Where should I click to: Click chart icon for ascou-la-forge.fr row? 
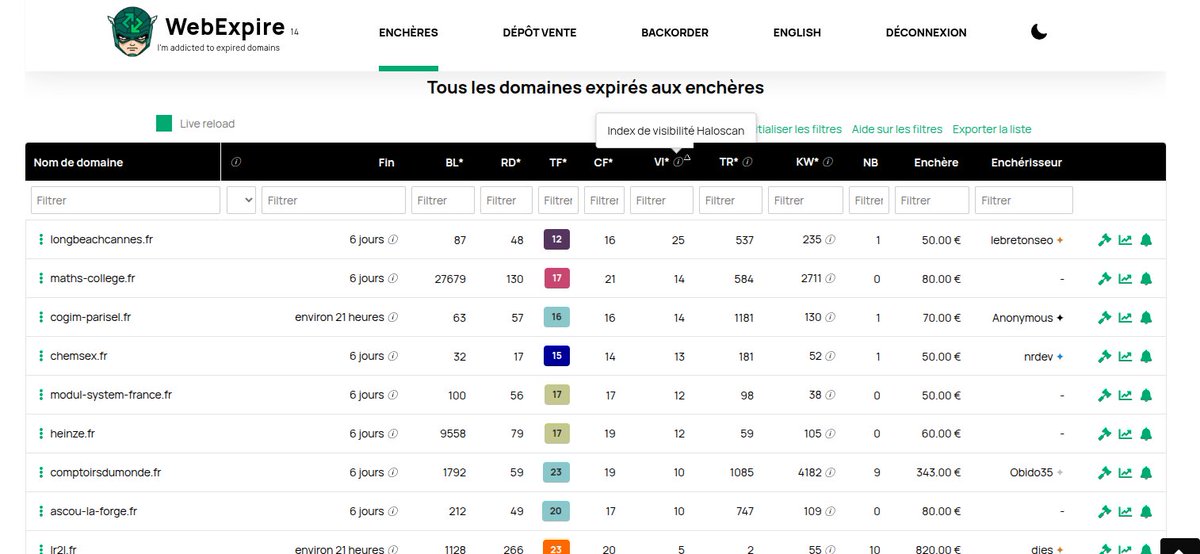click(x=1125, y=511)
